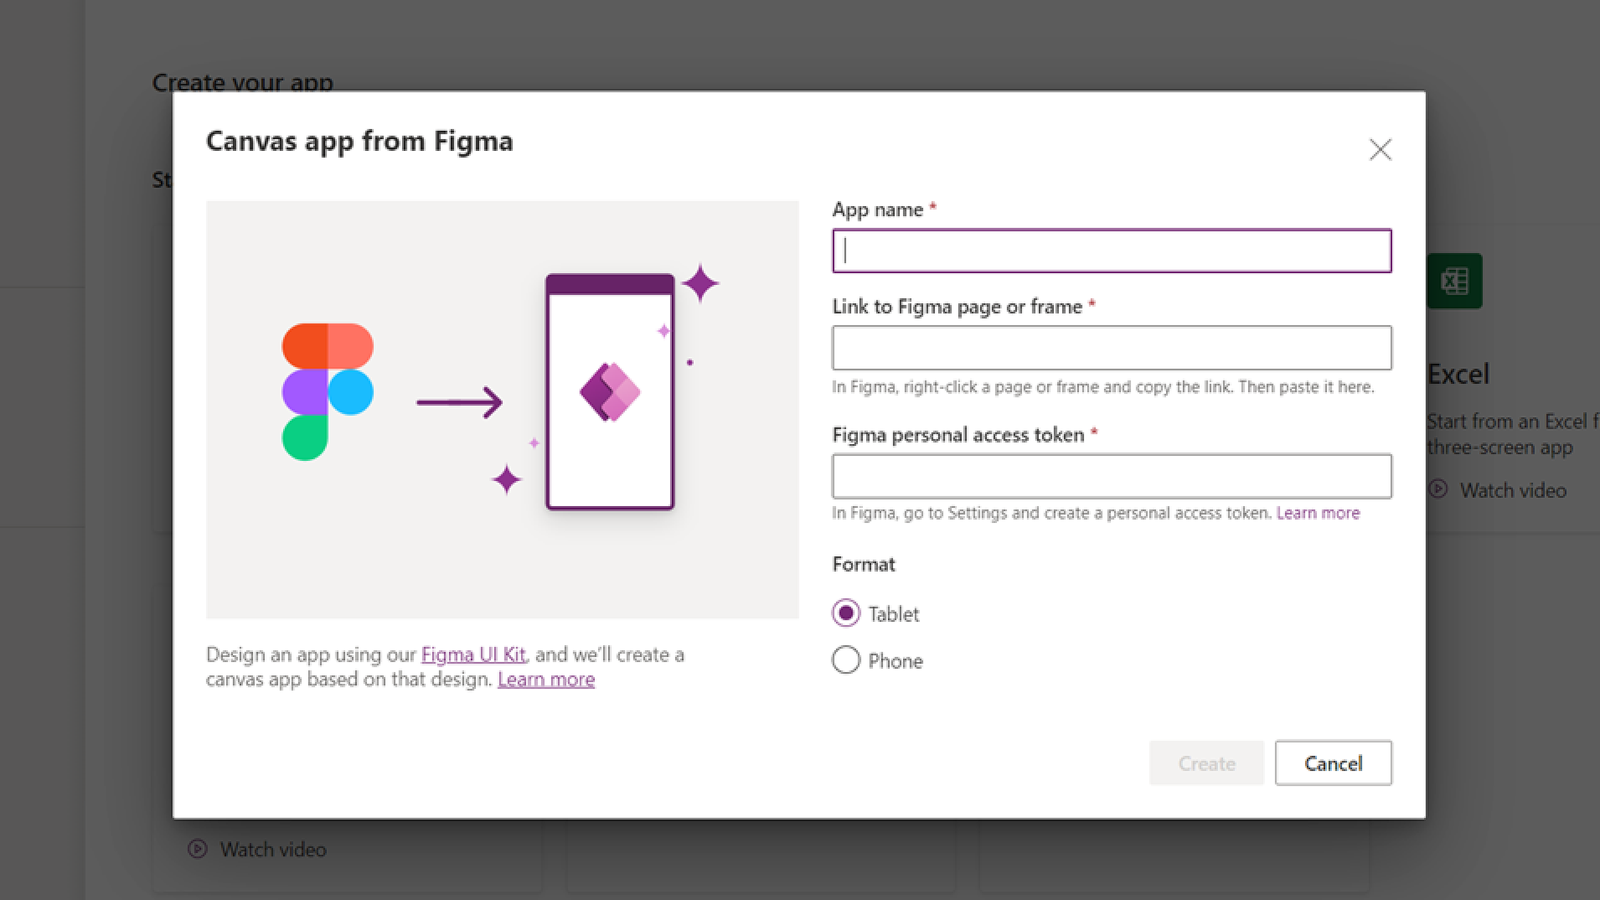Click the Create button

pos(1206,763)
